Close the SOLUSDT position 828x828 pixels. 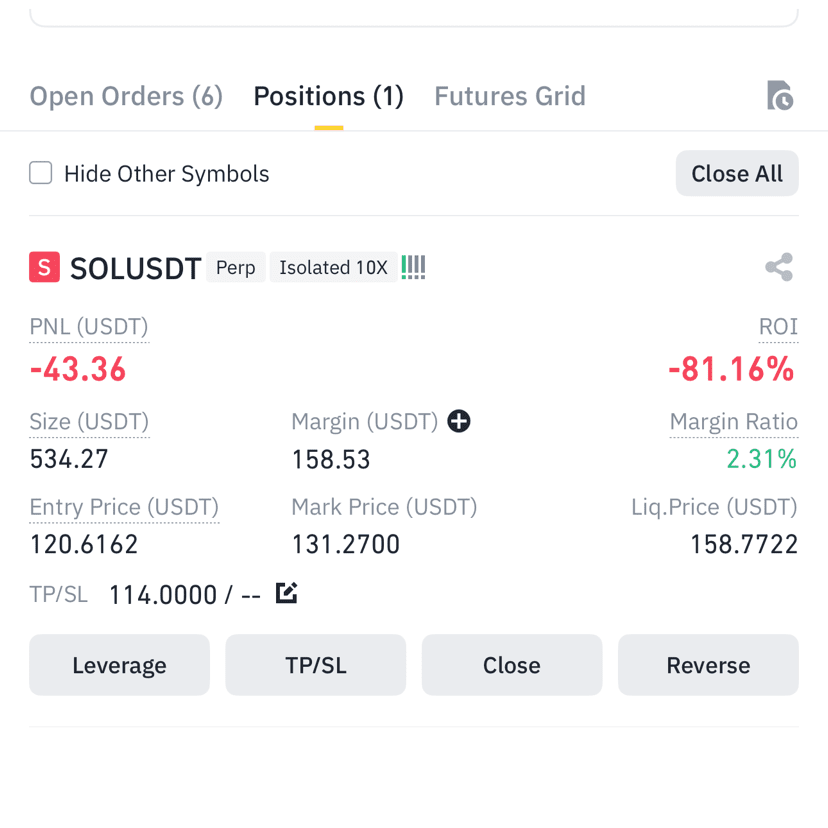512,665
